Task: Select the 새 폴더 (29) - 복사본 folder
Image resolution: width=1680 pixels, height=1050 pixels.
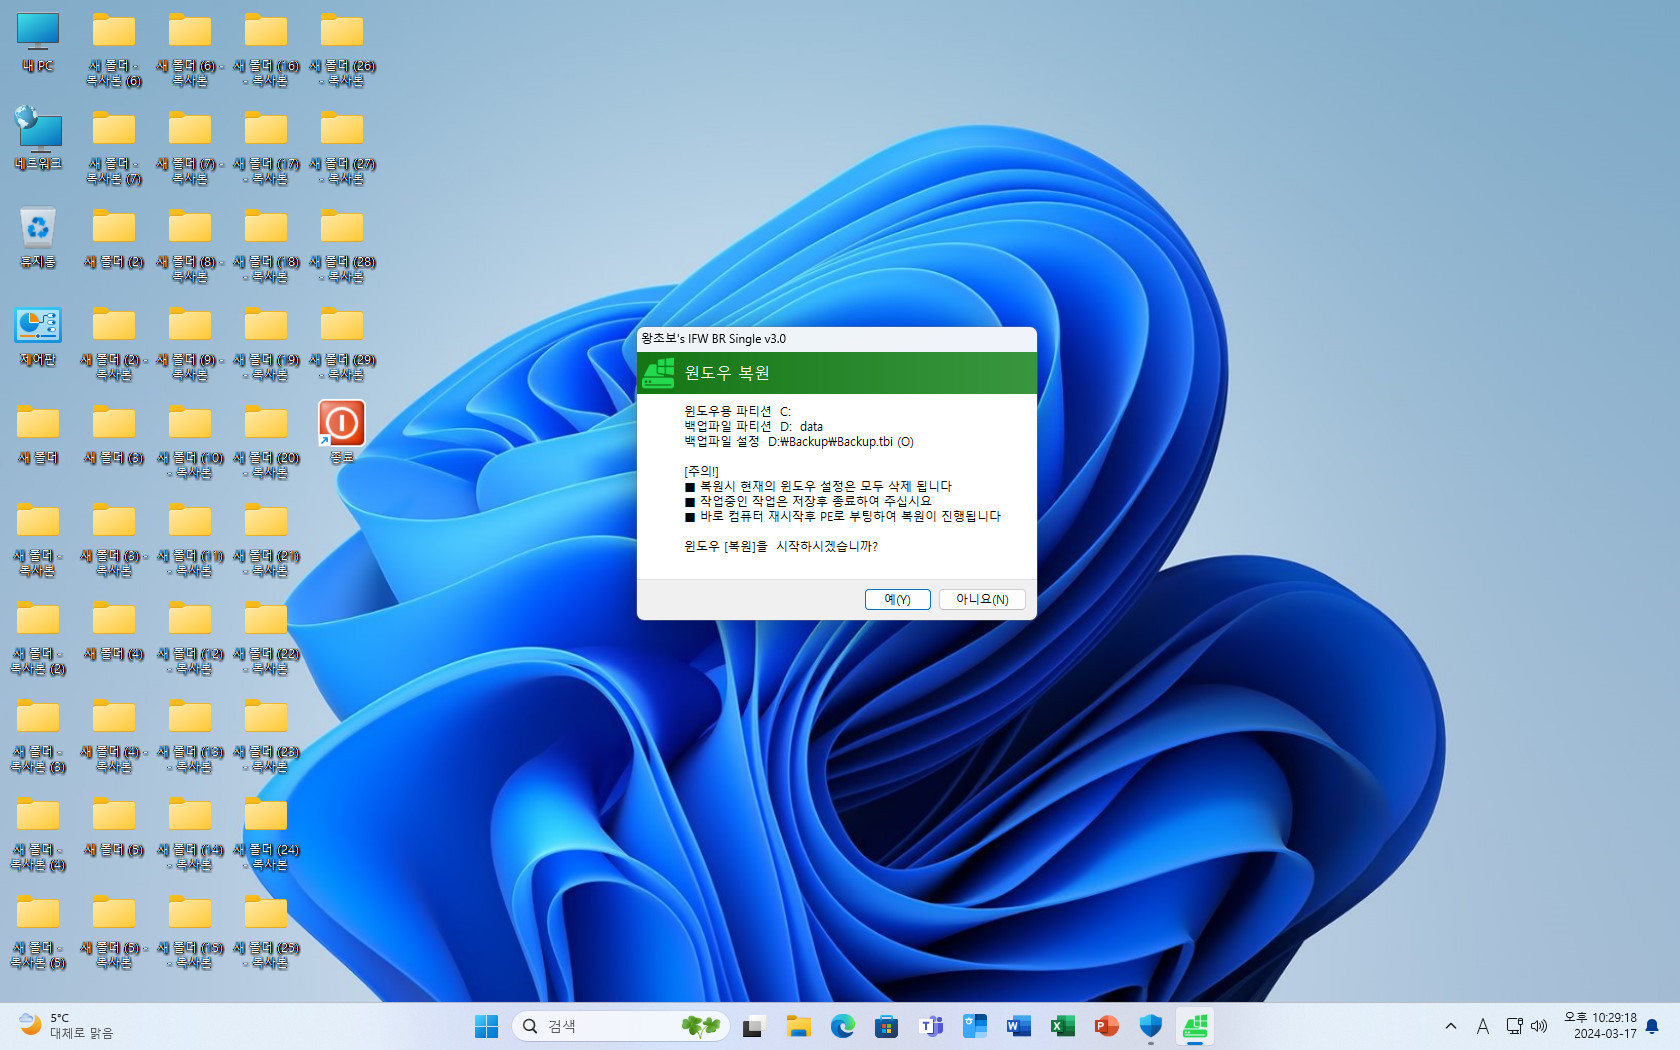Action: point(342,344)
